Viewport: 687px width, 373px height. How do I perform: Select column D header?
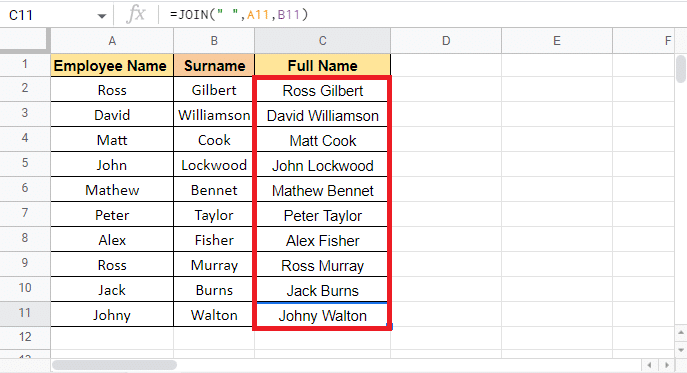446,41
